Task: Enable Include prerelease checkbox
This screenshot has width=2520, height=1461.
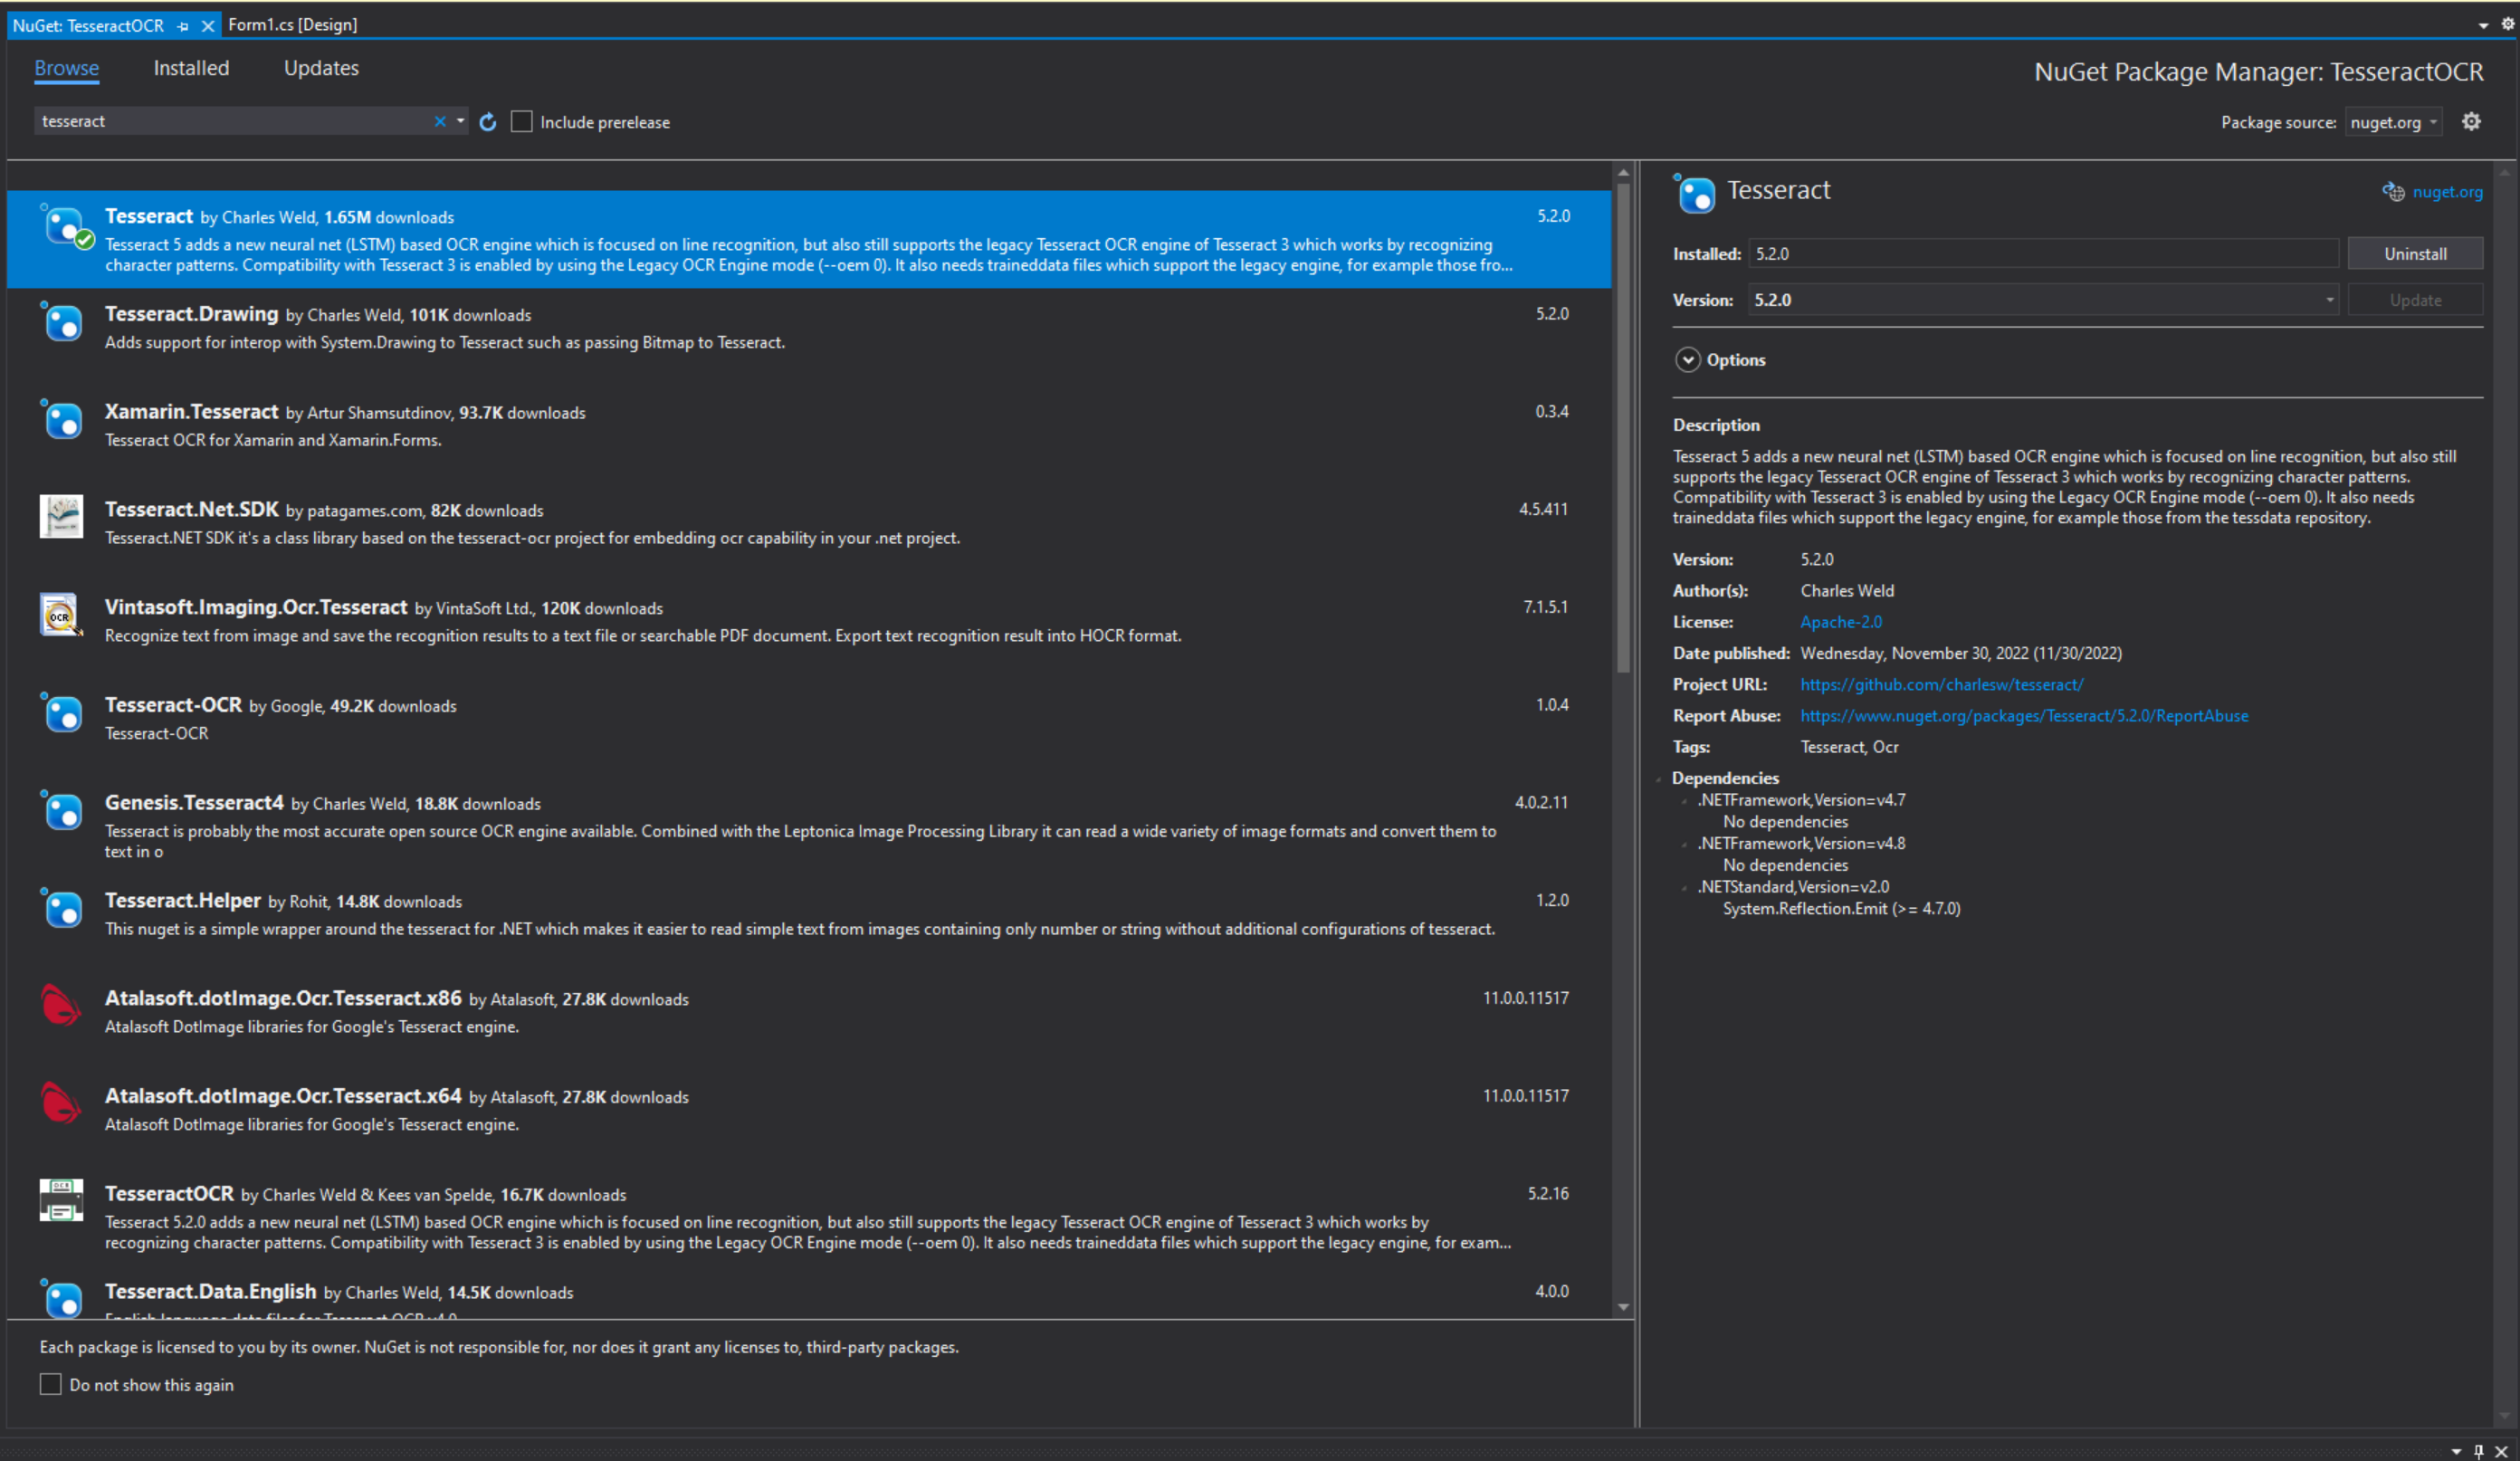Action: pos(522,122)
